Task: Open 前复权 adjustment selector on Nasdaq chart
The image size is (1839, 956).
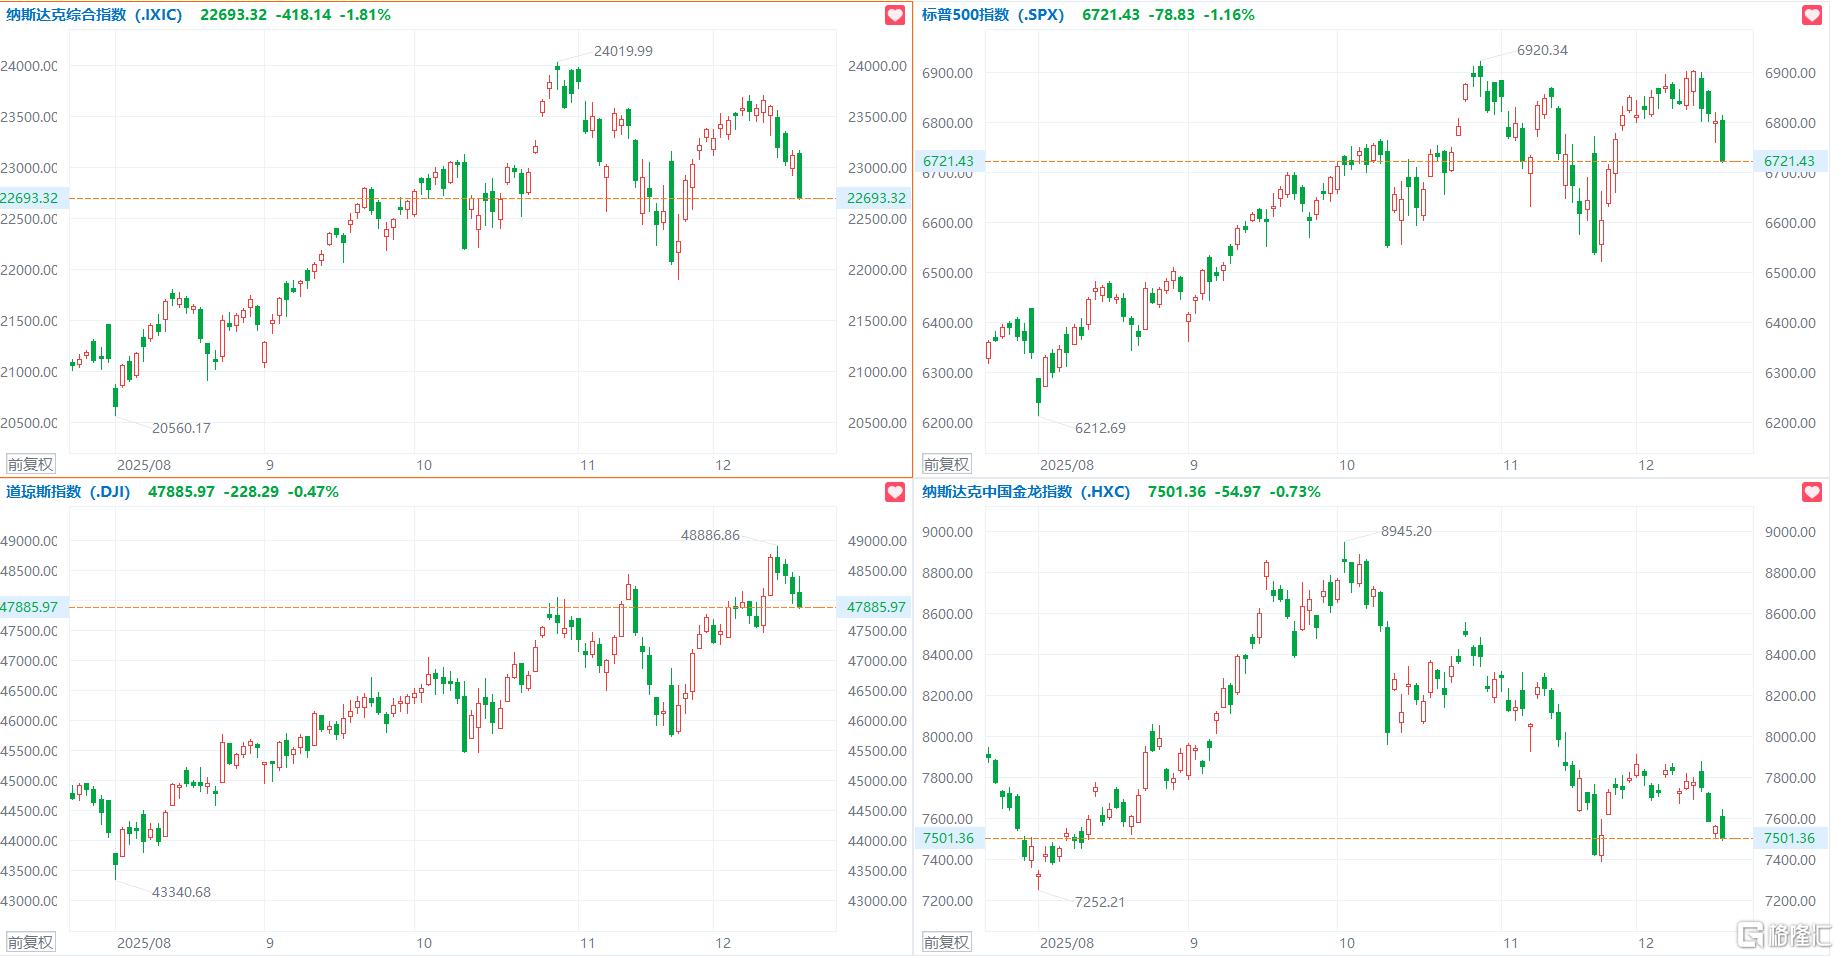Action: click(x=31, y=464)
